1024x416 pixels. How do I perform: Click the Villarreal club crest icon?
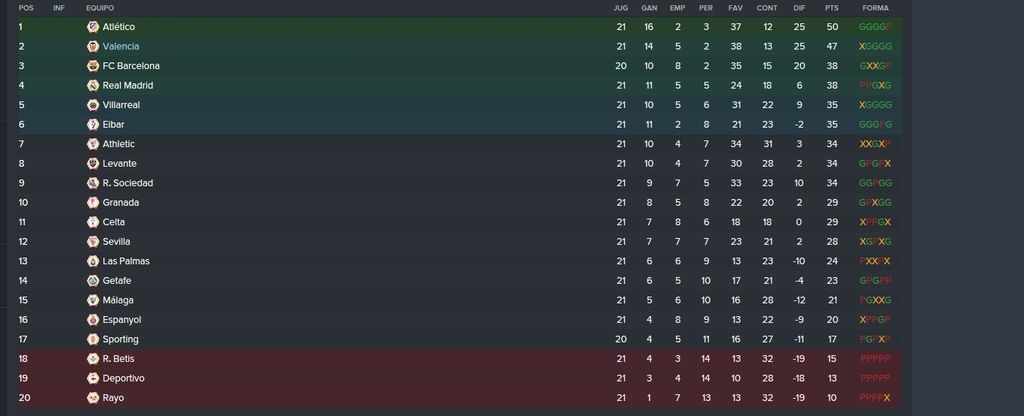(93, 105)
